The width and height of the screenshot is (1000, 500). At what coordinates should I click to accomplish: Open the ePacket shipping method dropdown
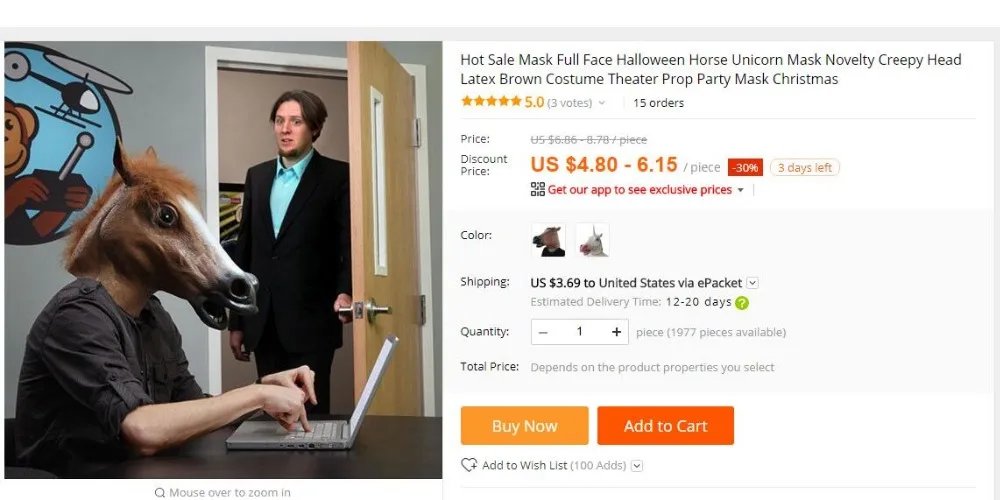753,283
